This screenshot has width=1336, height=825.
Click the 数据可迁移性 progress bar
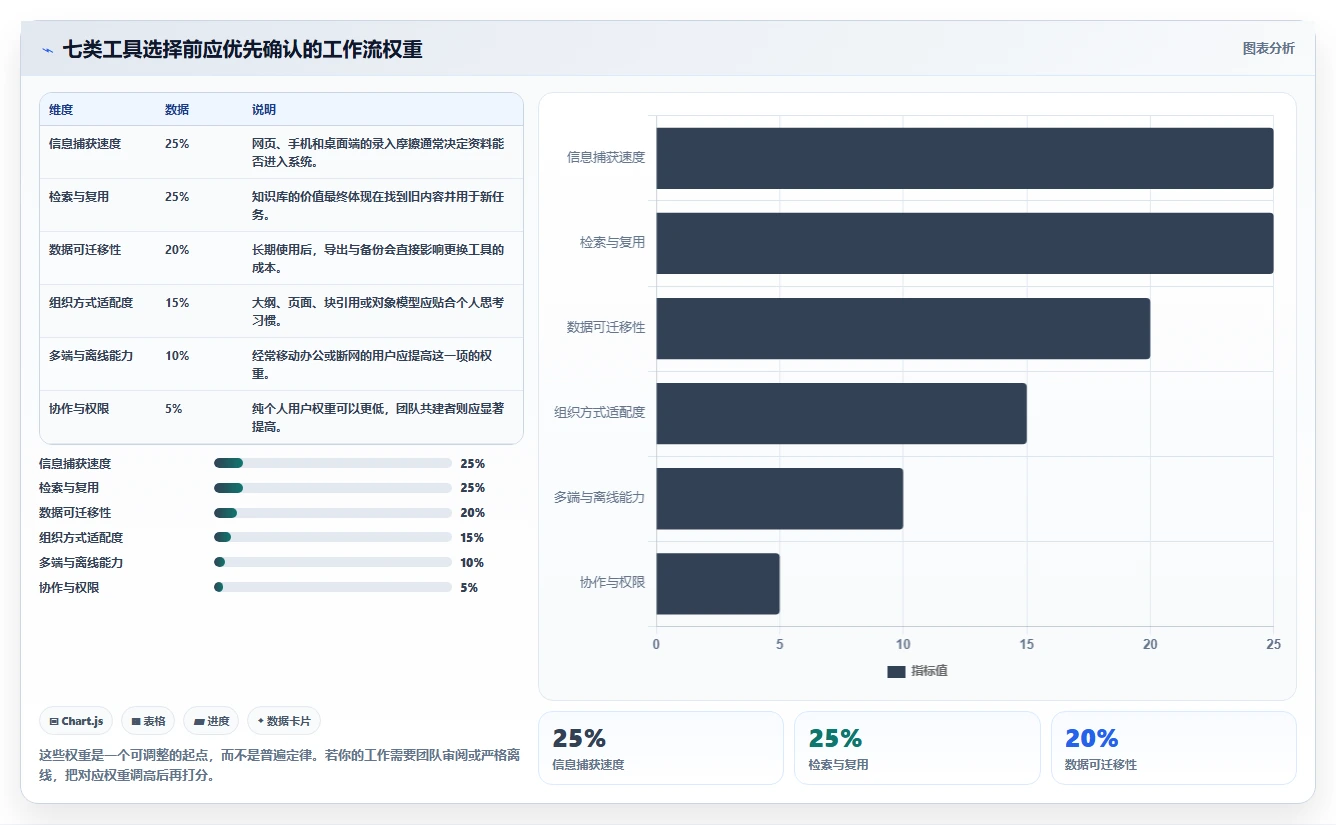click(x=333, y=513)
